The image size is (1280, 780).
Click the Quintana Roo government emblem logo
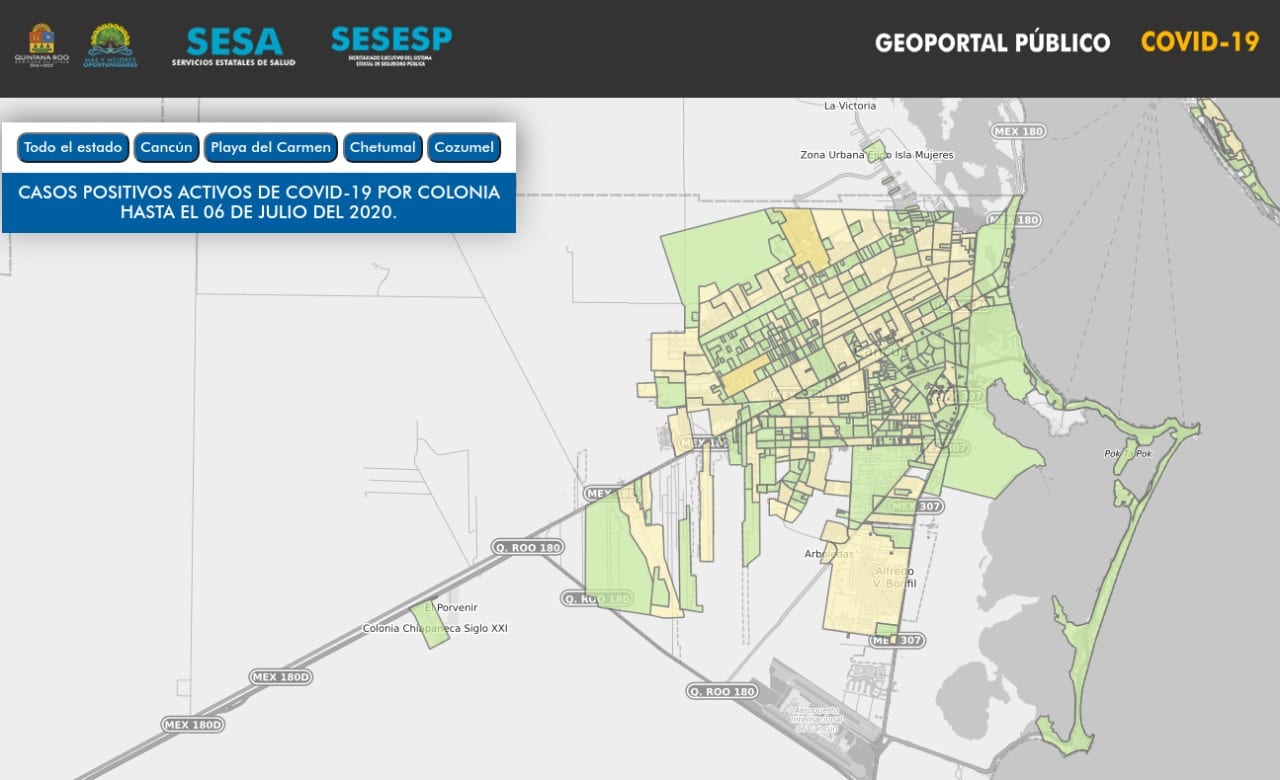[x=40, y=40]
